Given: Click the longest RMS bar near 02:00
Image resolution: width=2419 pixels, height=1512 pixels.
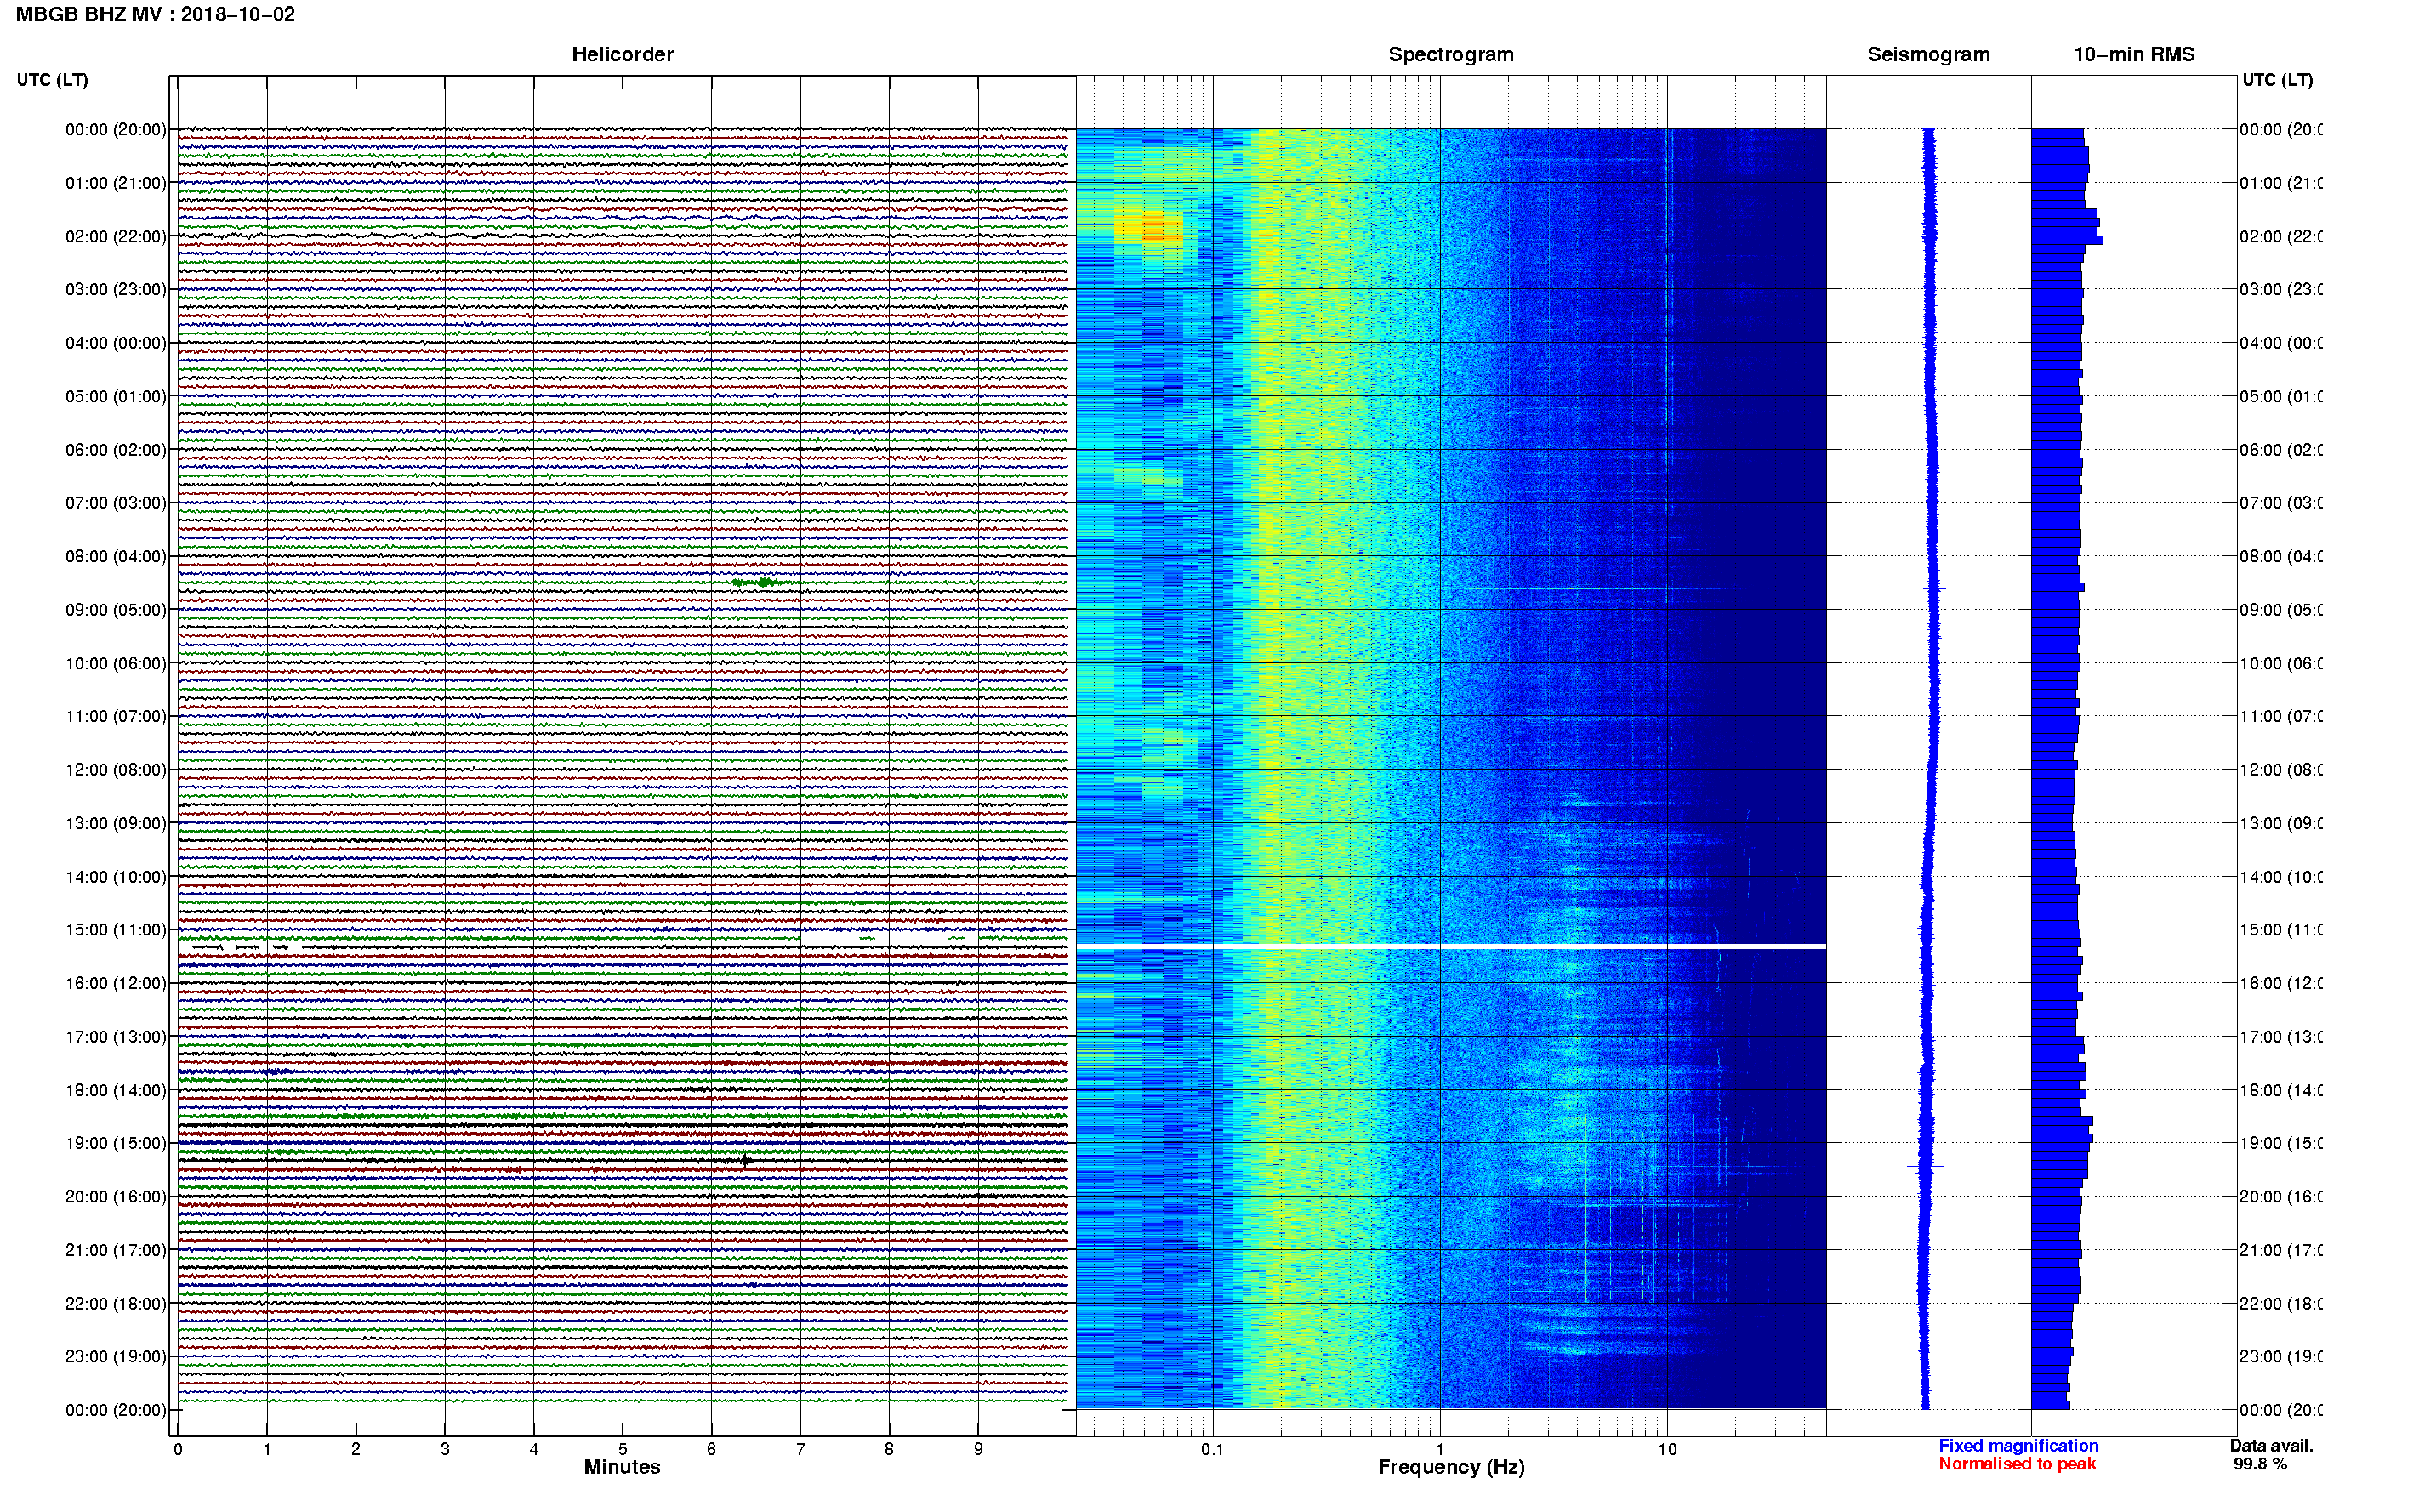Looking at the screenshot, I should click(x=2067, y=240).
